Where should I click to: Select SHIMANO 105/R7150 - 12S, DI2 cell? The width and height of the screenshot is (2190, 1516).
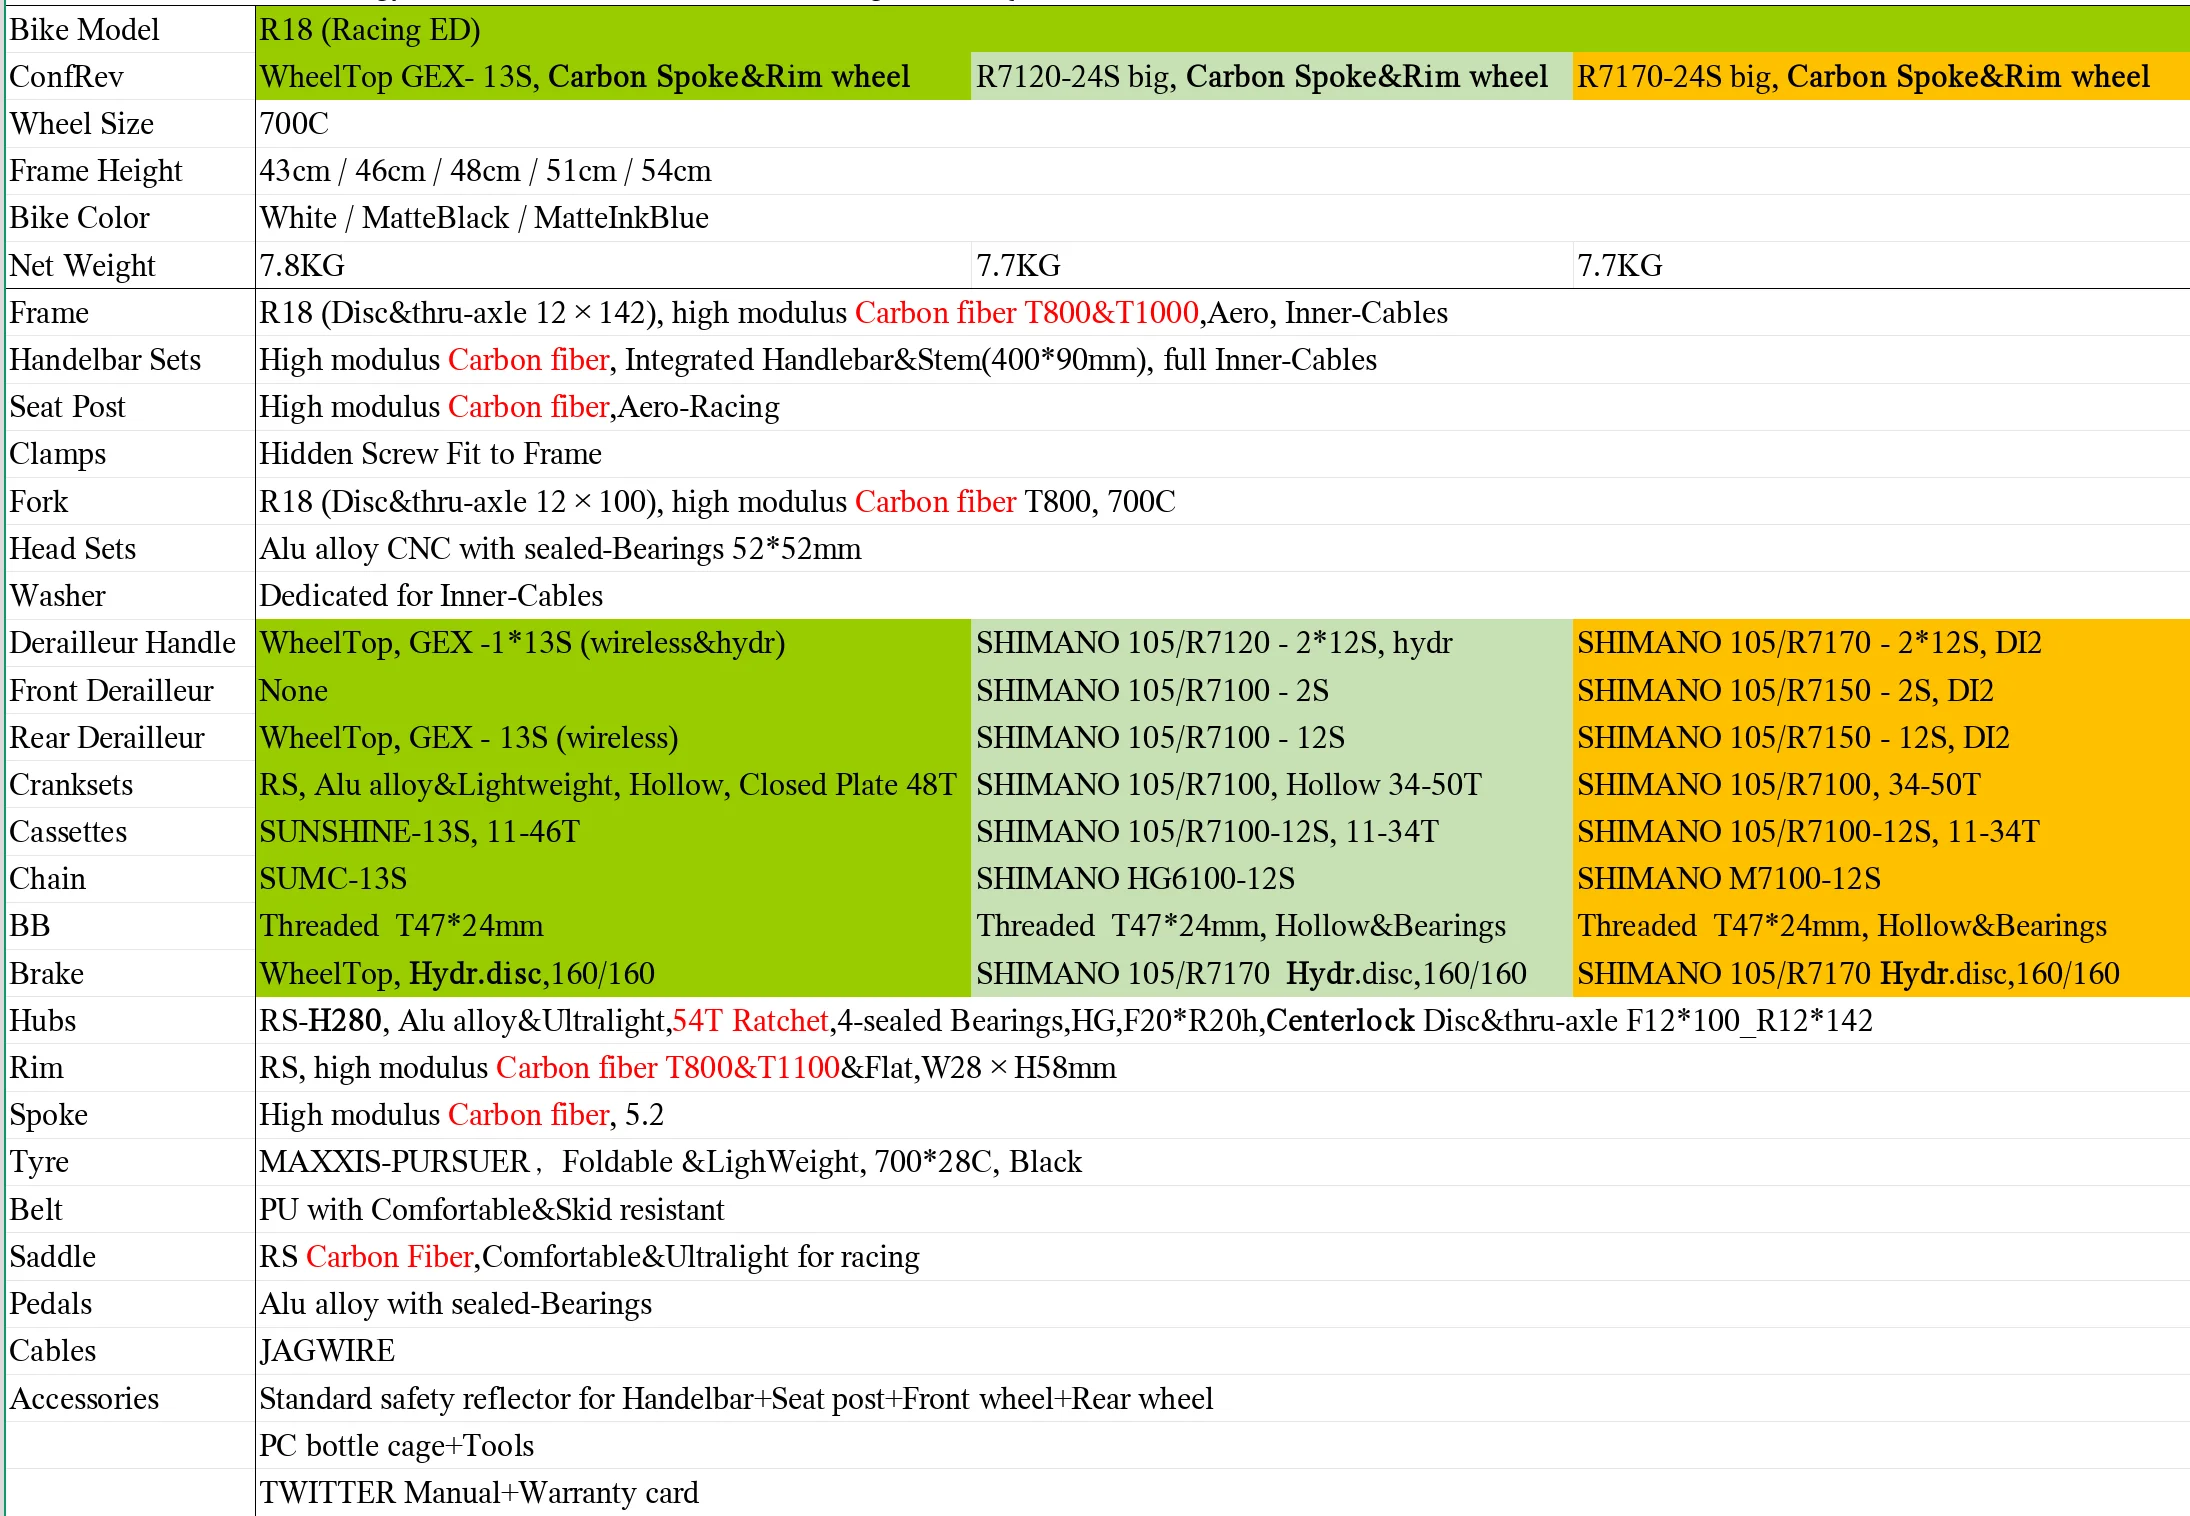tap(1793, 738)
